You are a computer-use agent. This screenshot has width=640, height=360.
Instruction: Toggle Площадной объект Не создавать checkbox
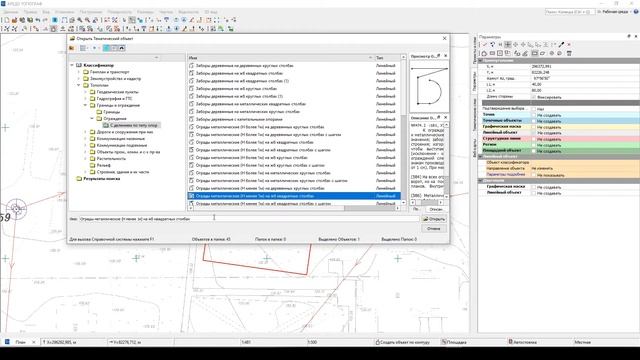[533, 151]
